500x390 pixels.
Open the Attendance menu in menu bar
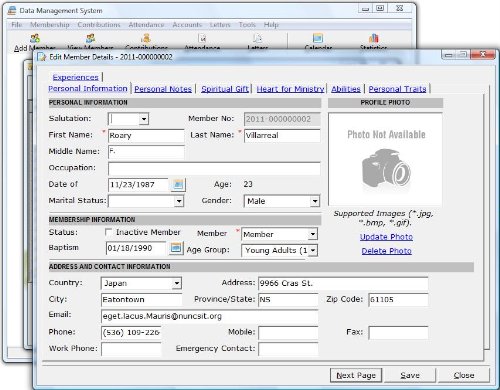pyautogui.click(x=146, y=25)
